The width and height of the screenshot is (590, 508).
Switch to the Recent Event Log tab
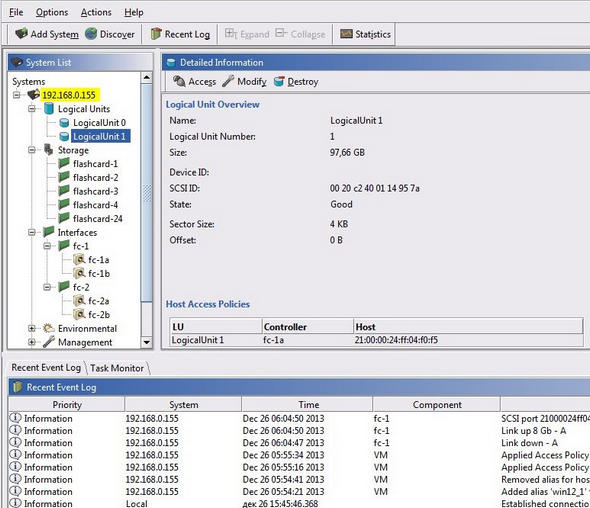[x=46, y=368]
